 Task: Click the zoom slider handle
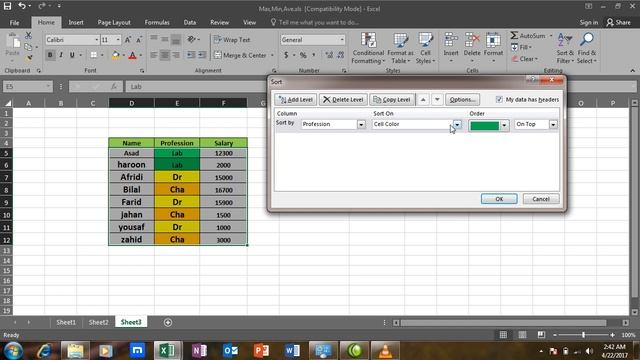pos(583,335)
